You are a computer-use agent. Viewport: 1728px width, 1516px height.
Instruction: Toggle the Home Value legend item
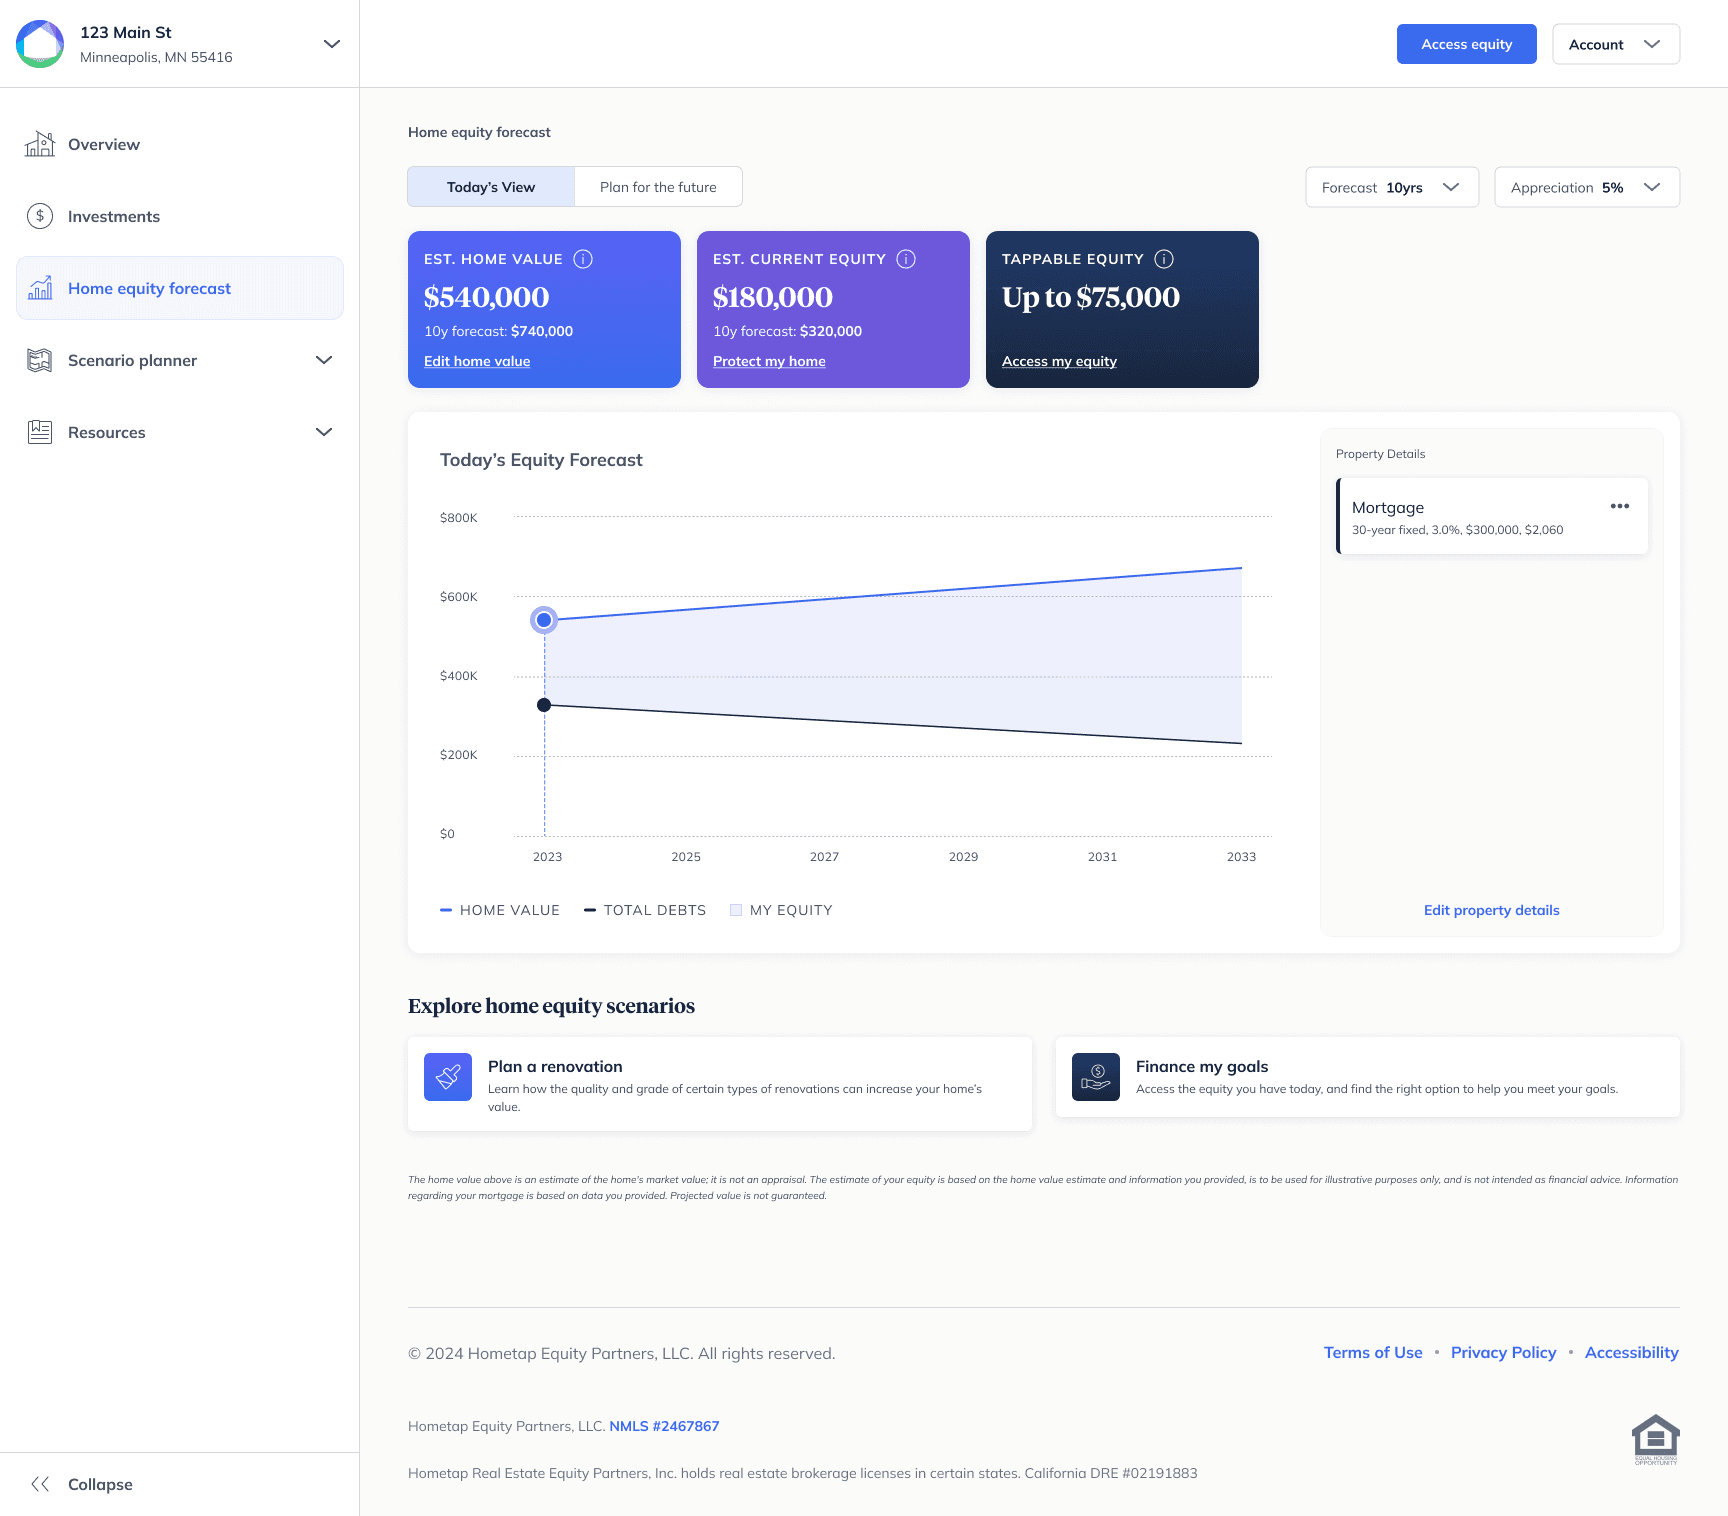pos(500,910)
